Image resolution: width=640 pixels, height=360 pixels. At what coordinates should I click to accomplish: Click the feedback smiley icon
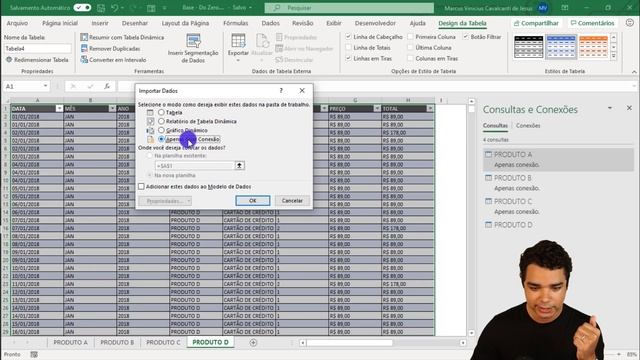coord(630,23)
